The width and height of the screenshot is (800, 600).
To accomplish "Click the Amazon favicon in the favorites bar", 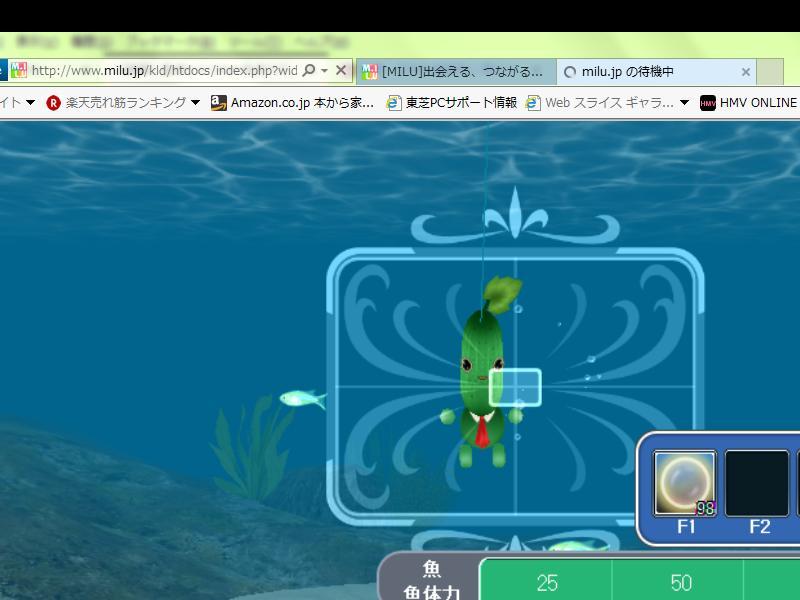I will [x=218, y=103].
